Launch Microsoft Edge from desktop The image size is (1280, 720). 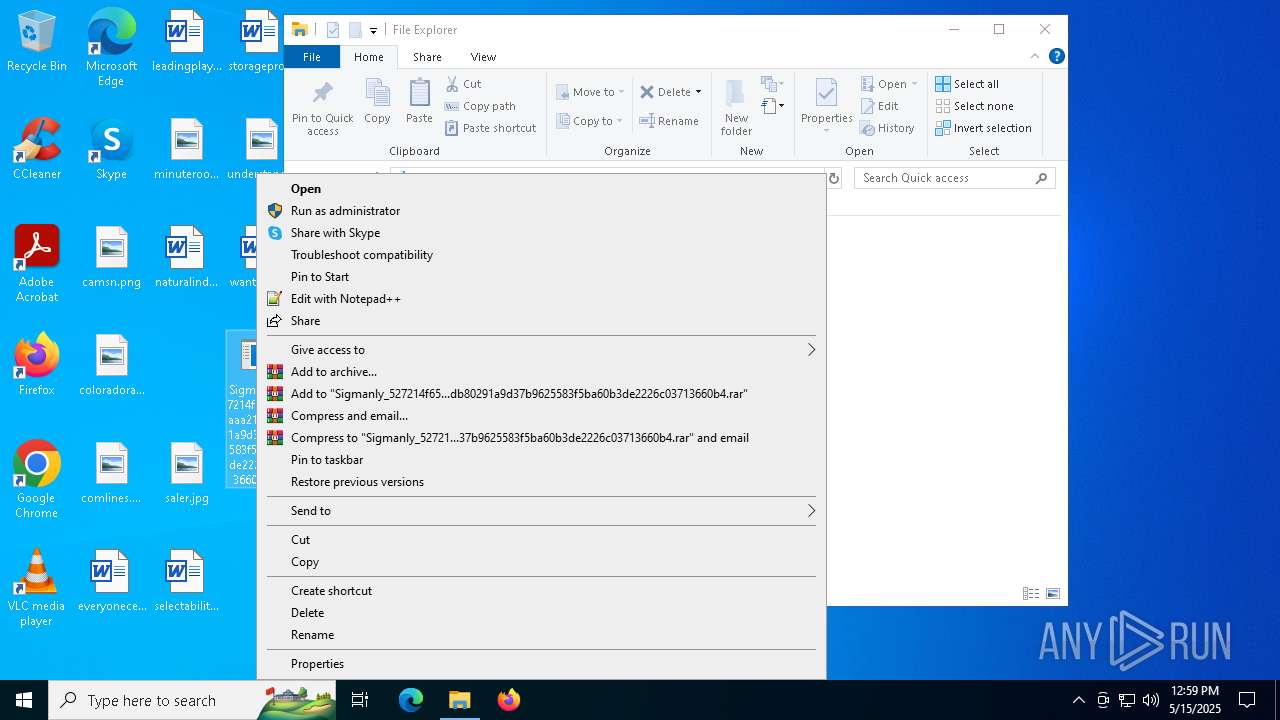(x=111, y=48)
